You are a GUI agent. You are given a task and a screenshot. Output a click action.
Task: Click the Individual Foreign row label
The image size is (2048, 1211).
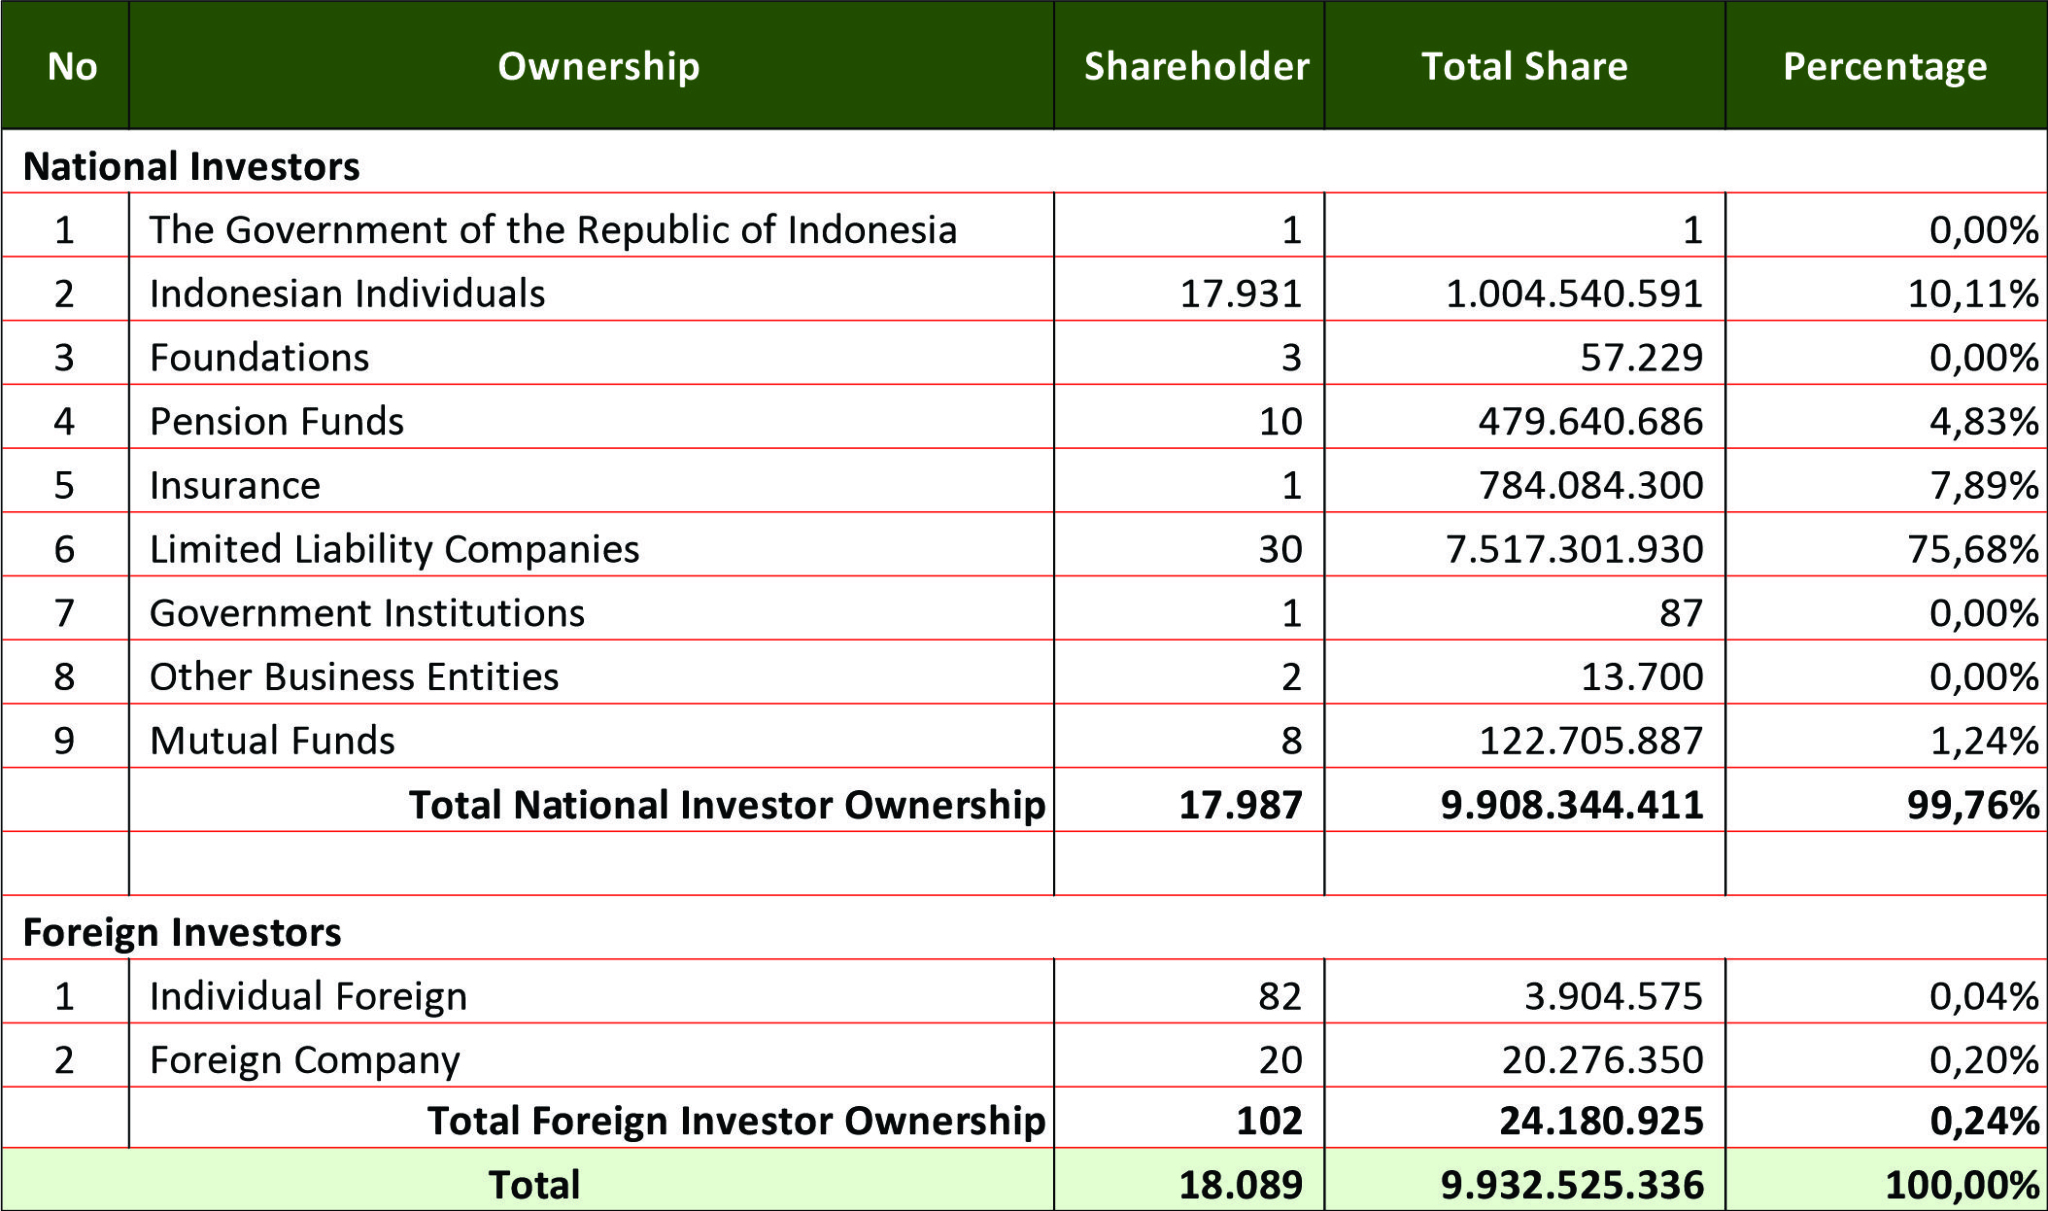coord(308,996)
